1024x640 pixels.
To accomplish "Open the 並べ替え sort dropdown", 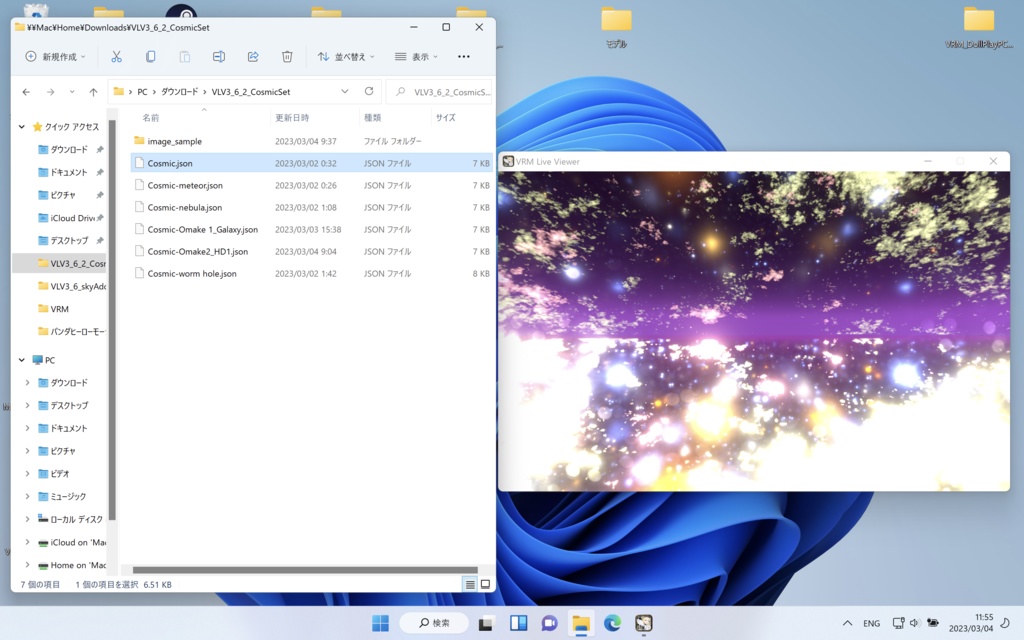I will coord(346,57).
